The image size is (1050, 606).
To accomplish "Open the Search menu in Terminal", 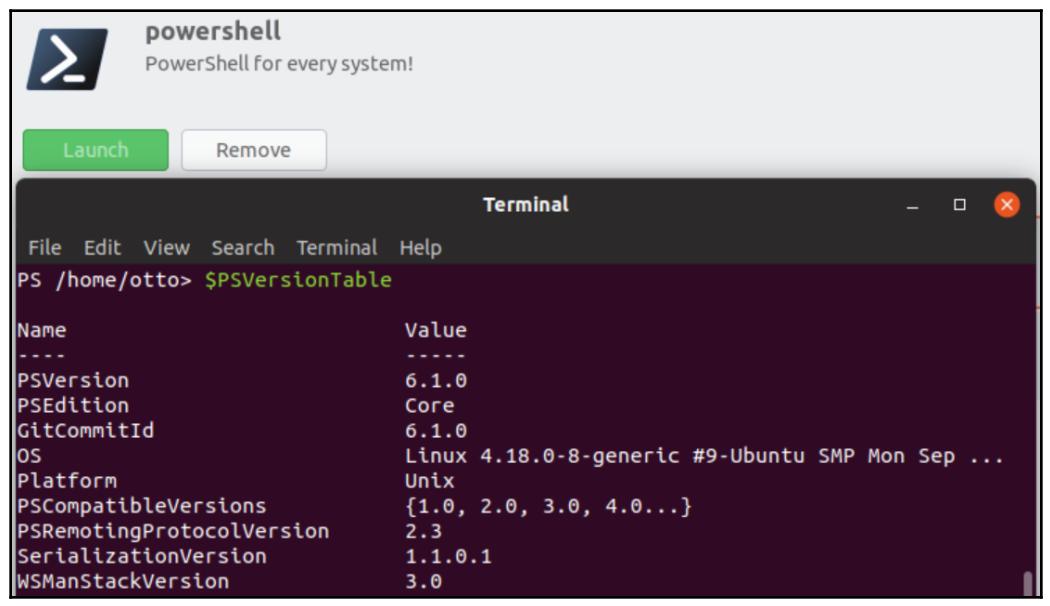I will (243, 248).
